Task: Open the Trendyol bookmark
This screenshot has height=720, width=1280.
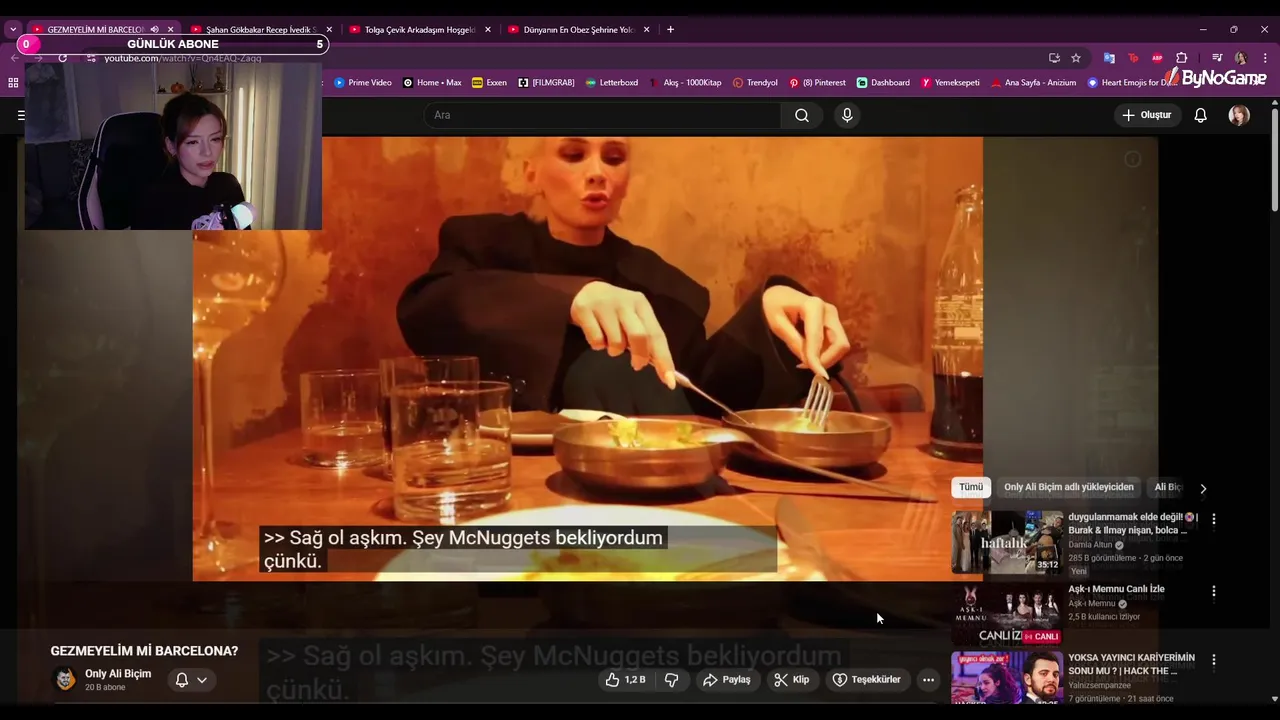Action: pos(755,83)
